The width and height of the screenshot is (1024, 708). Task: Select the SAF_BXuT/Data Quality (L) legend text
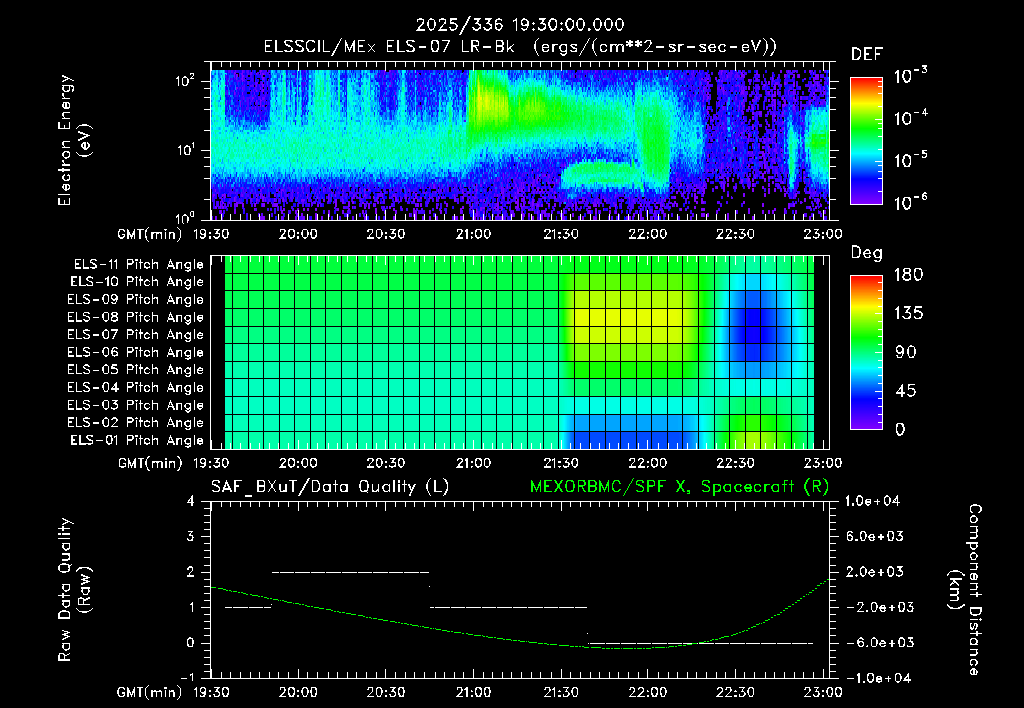coord(330,487)
